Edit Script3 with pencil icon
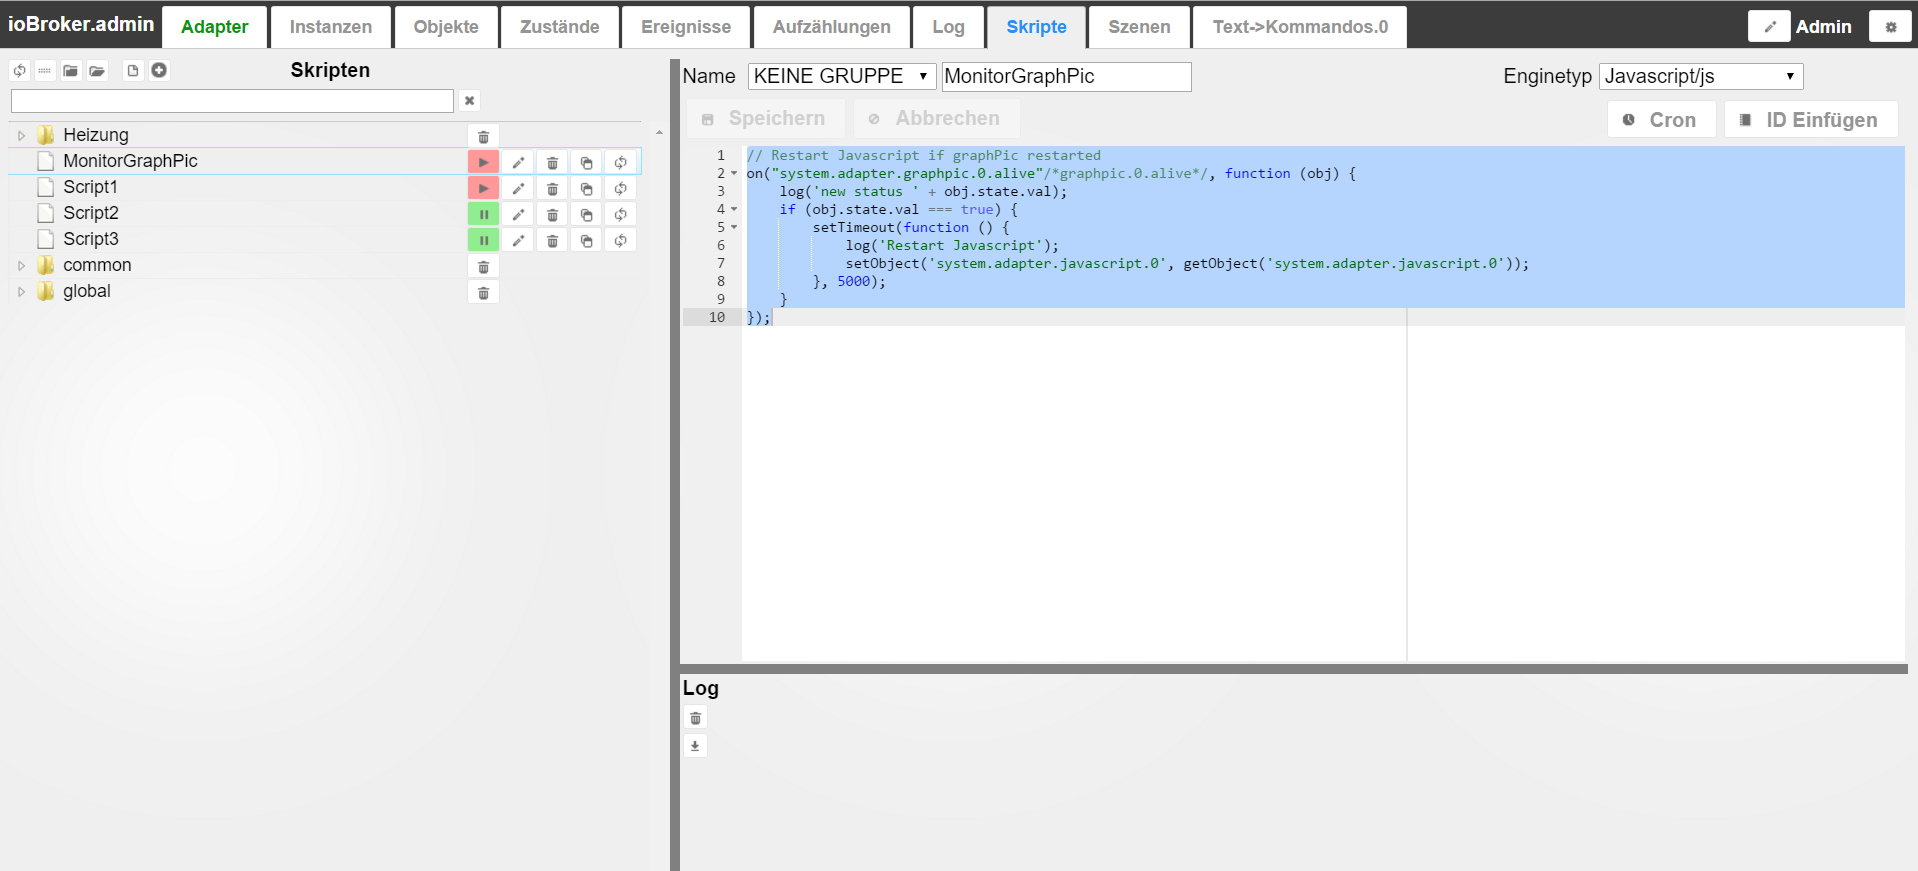 [x=518, y=241]
